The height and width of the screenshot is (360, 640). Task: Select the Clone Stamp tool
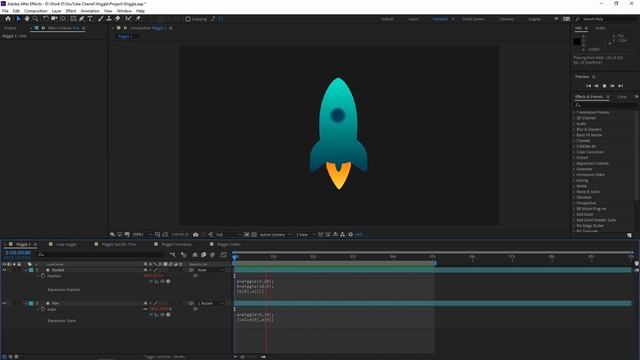point(109,19)
